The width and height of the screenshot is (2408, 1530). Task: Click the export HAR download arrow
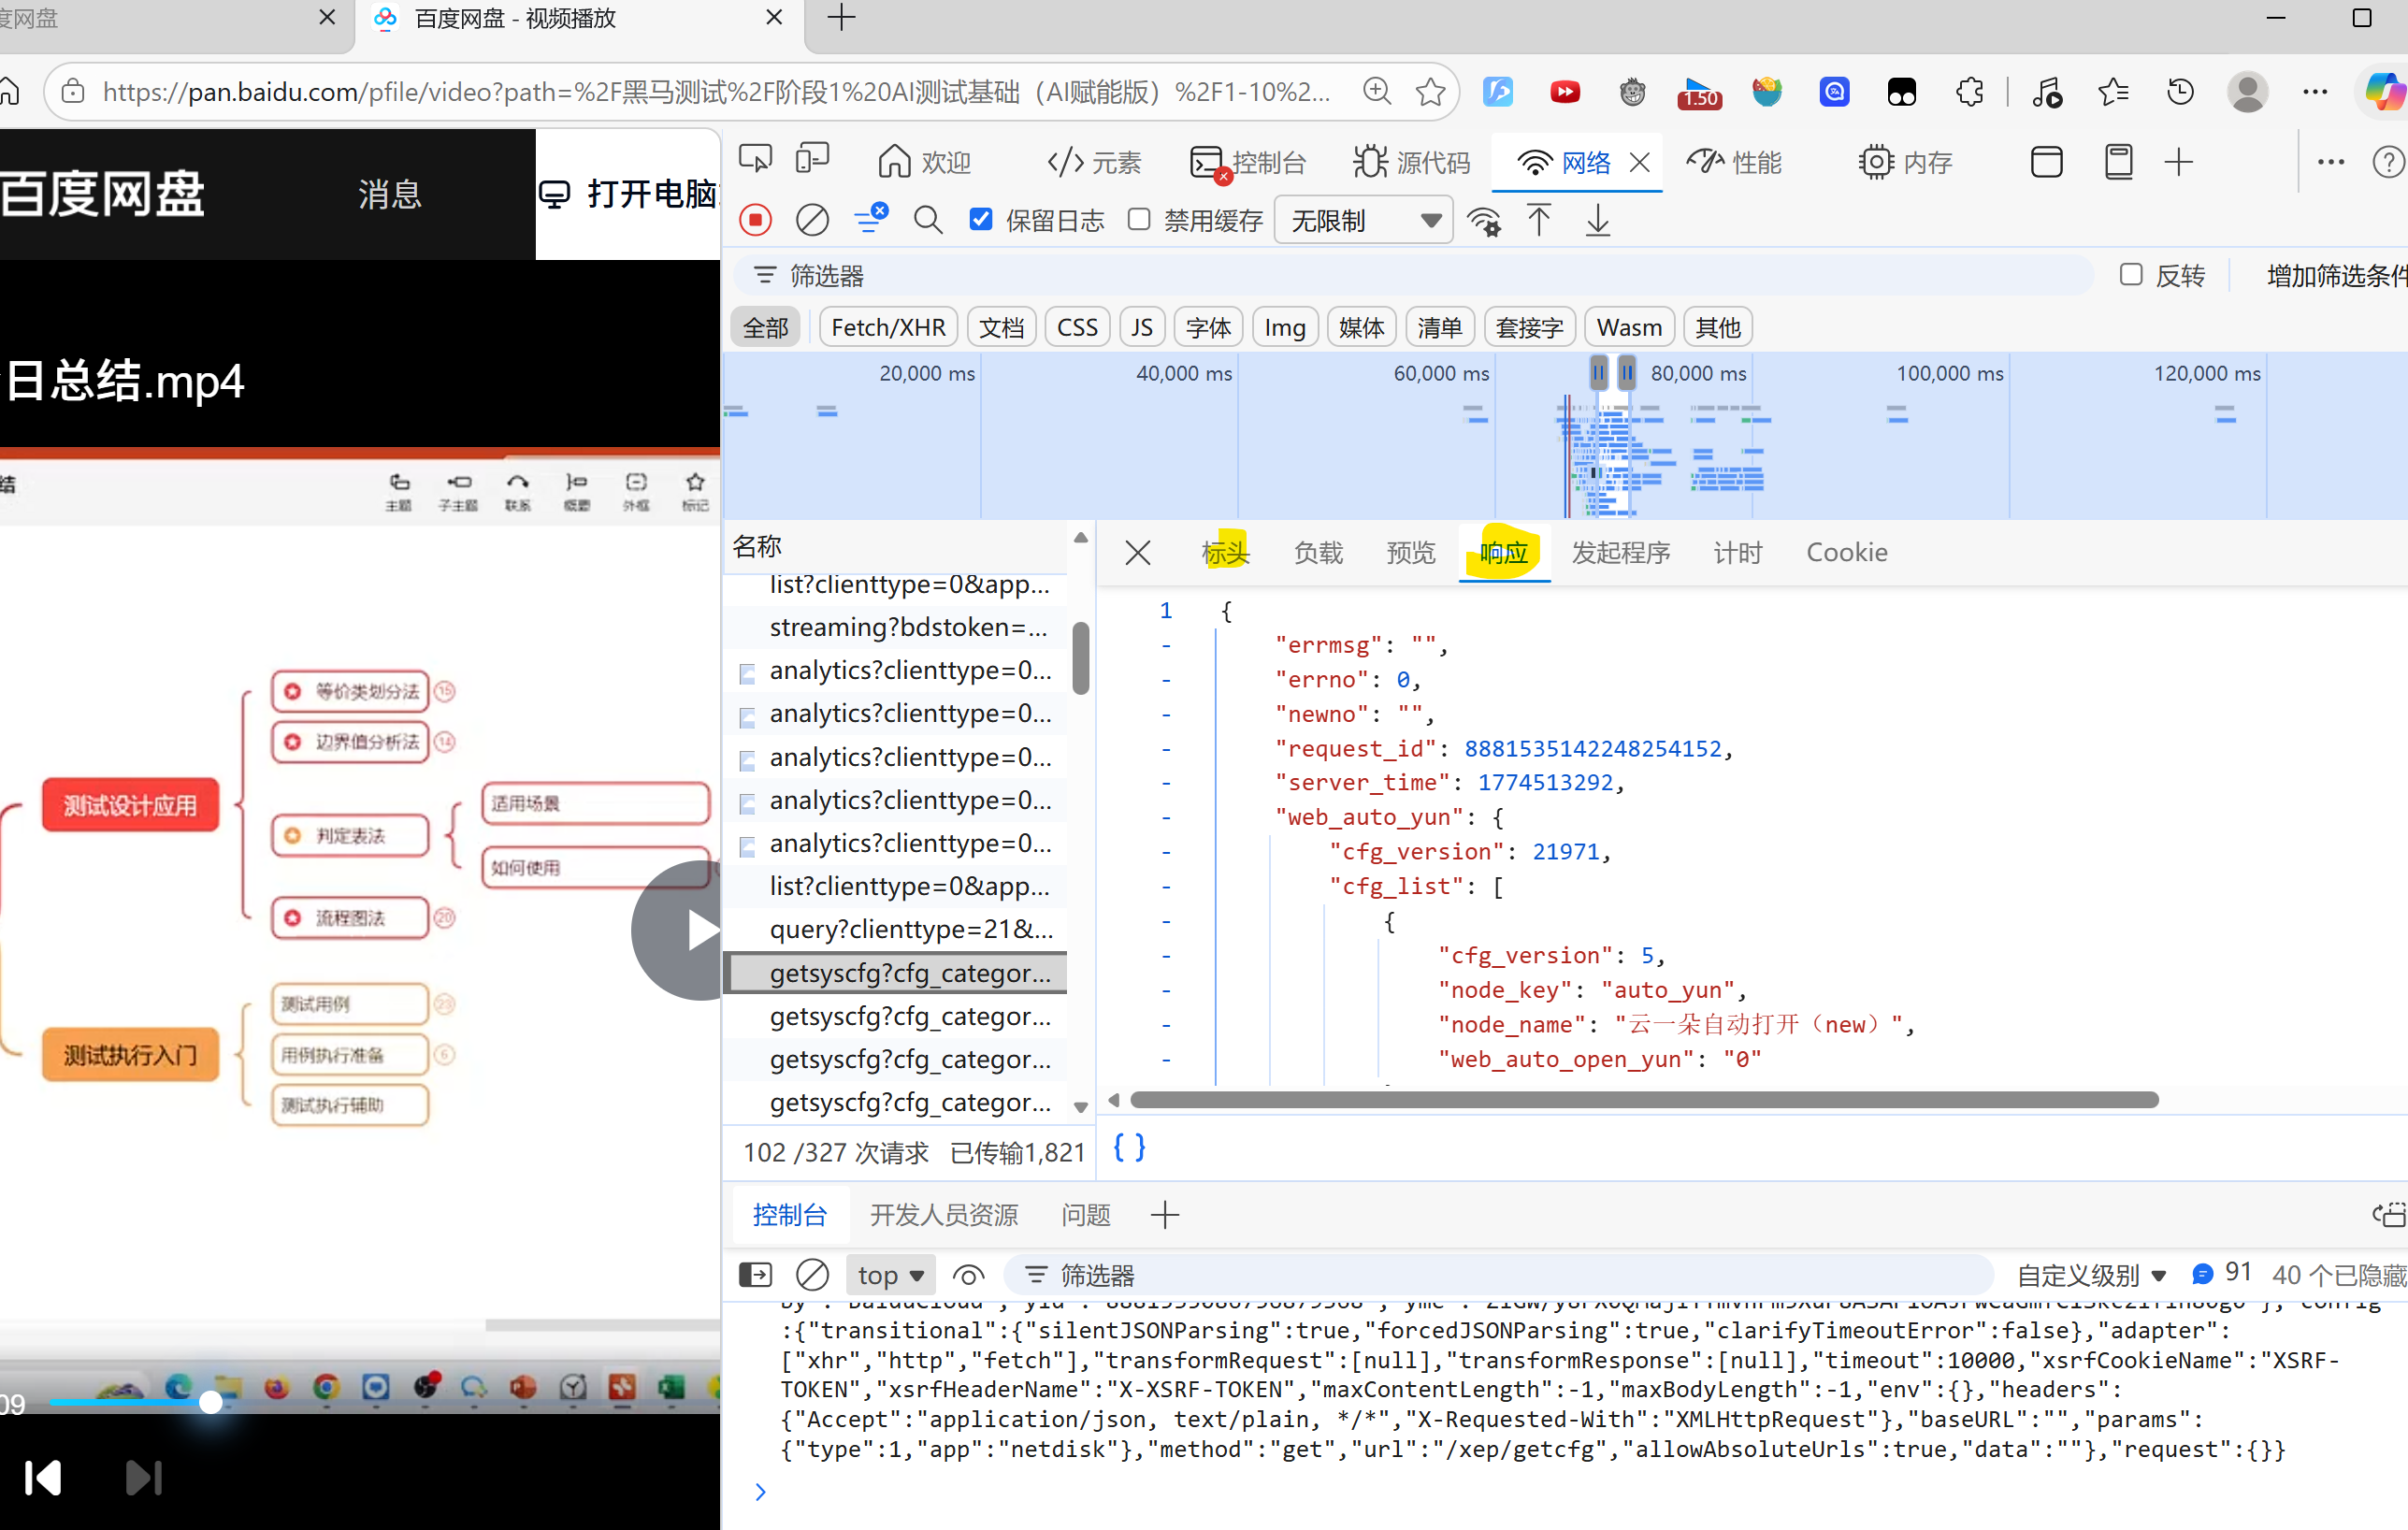[1598, 220]
